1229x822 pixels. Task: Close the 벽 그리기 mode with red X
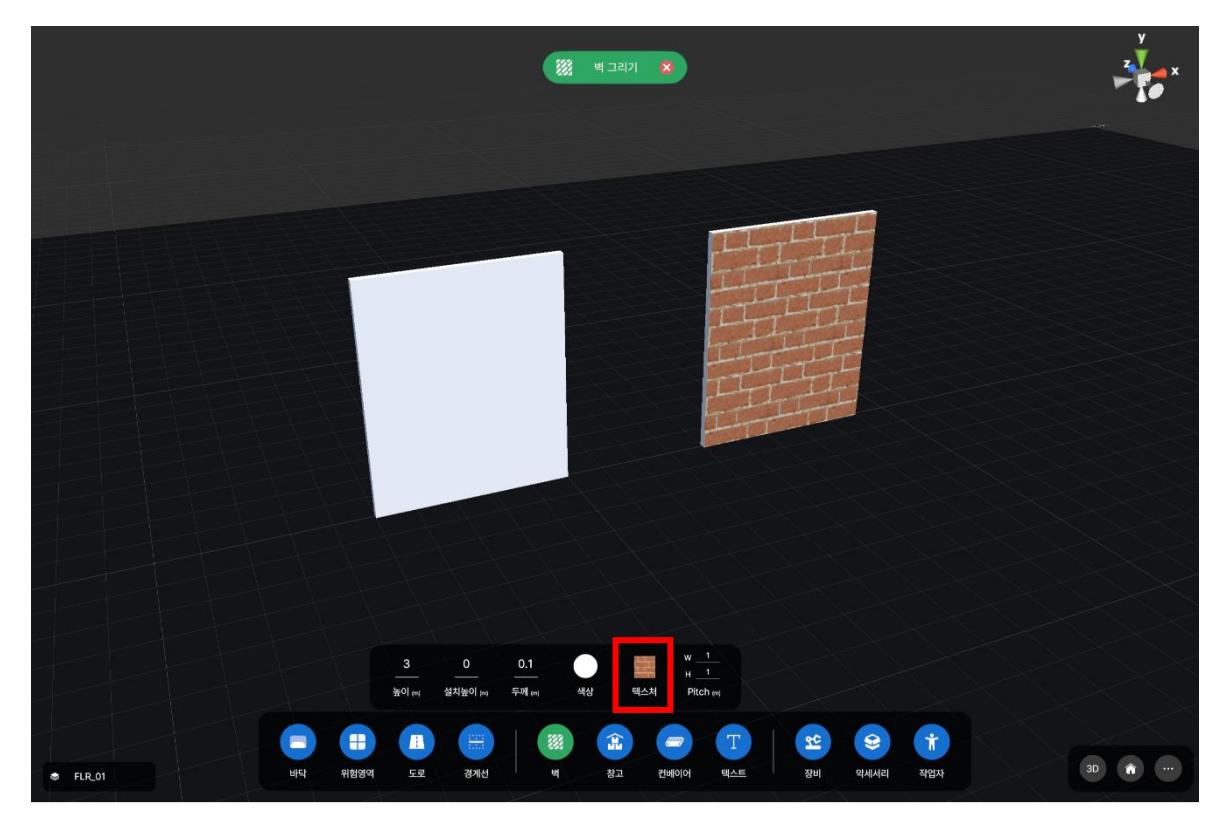pos(667,68)
